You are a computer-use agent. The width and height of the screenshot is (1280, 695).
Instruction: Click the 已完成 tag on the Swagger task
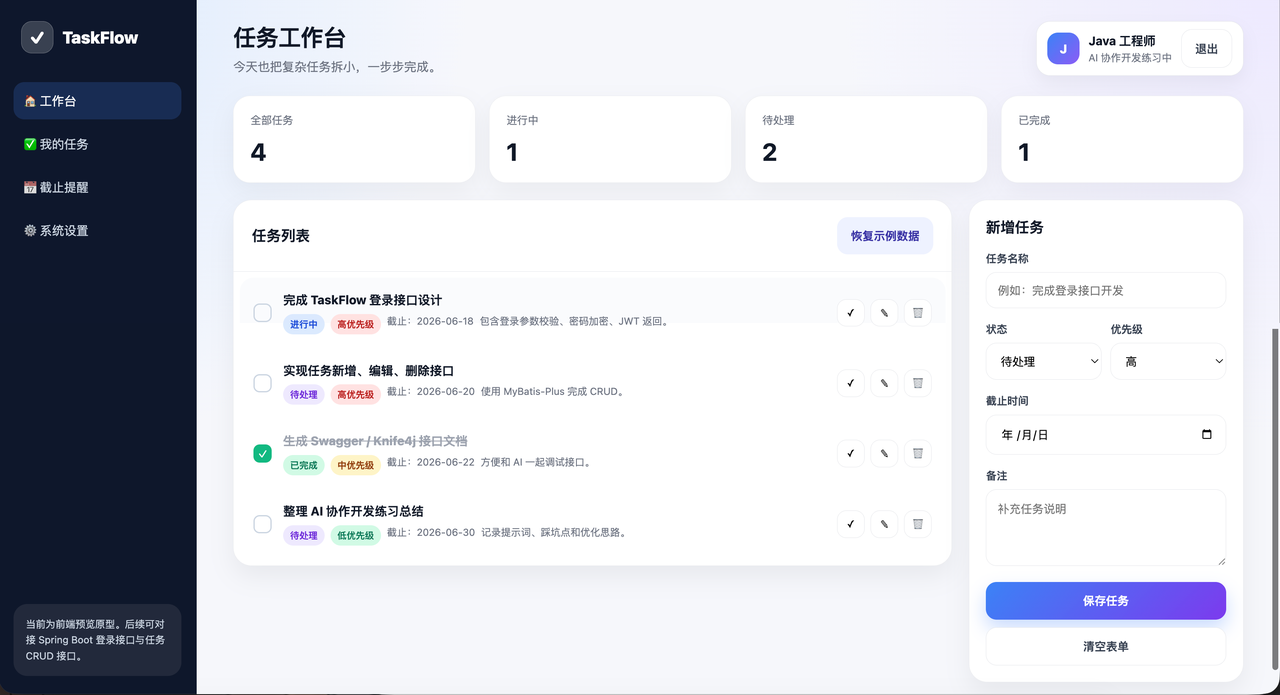pos(304,465)
